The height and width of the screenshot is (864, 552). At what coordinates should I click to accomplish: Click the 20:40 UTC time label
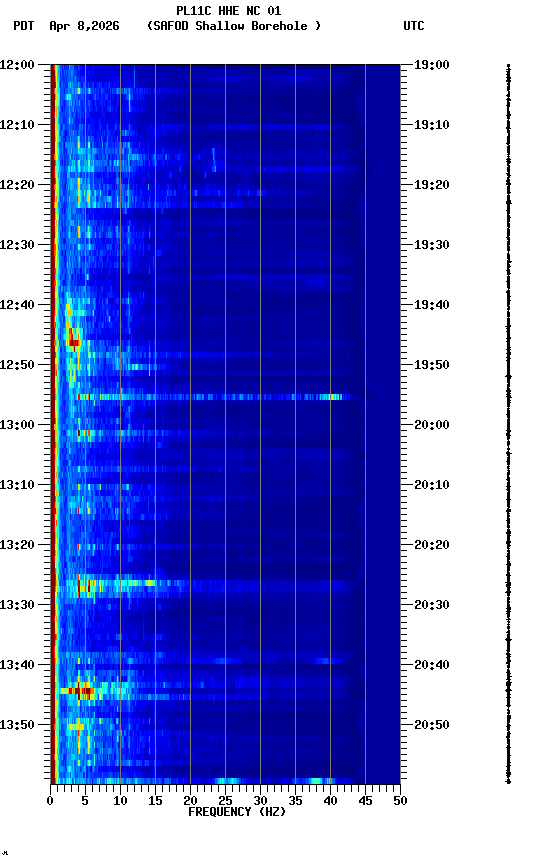[x=432, y=666]
